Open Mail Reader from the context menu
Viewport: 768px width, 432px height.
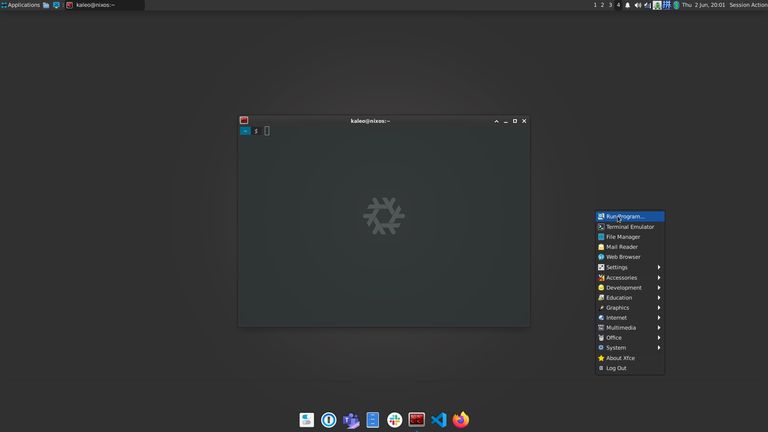630,247
